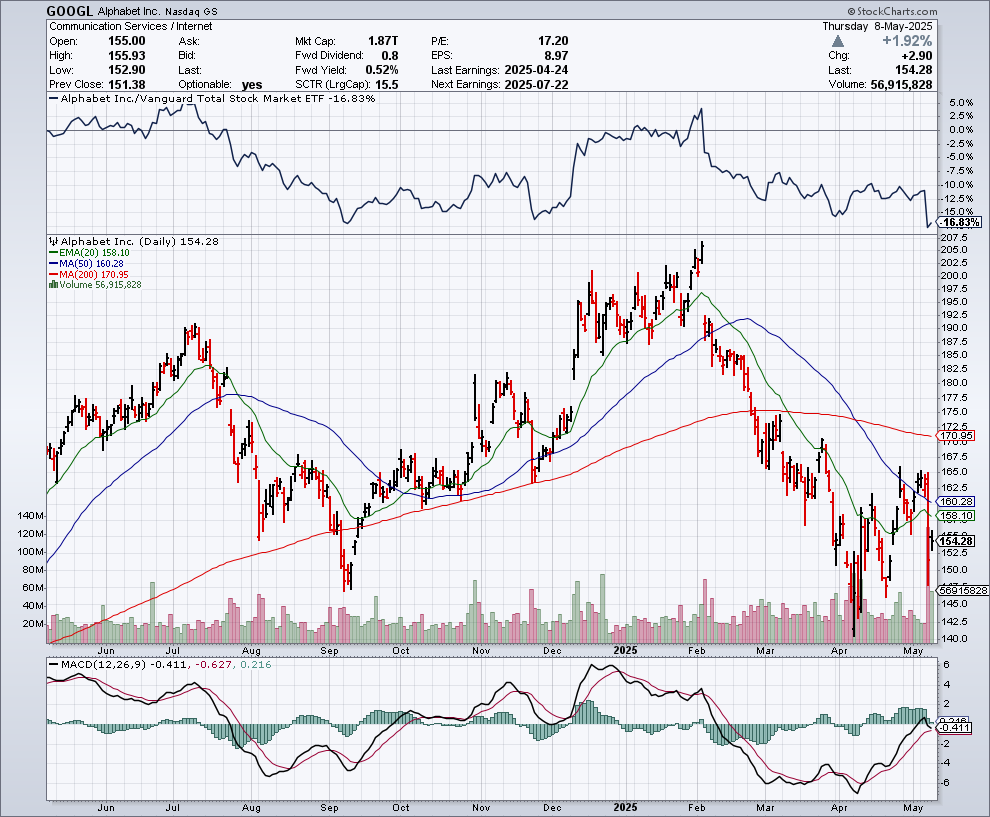Click the -16.83% relative strength axis tag

pos(960,222)
